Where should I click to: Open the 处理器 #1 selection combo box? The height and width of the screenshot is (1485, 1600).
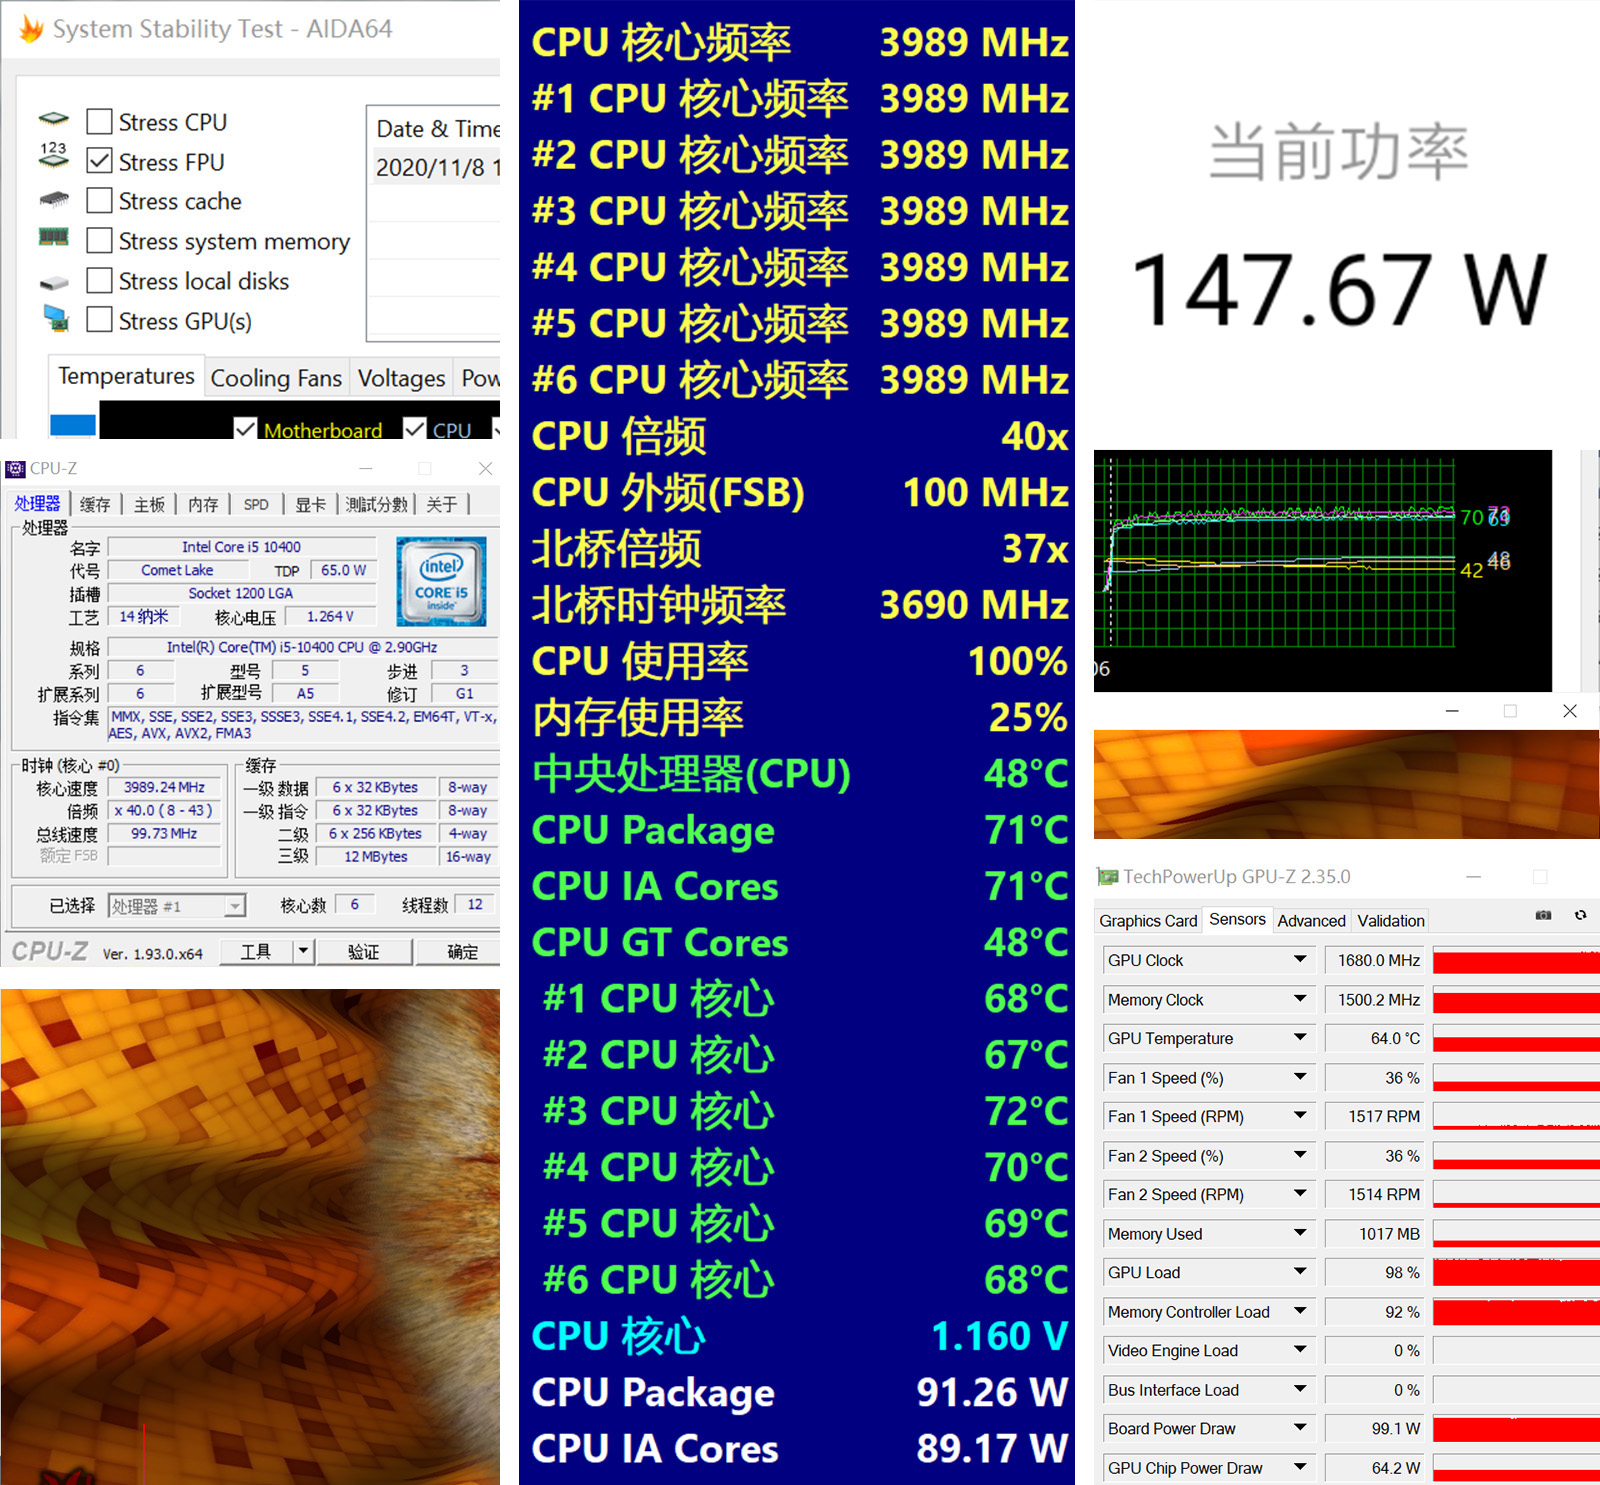coord(176,906)
